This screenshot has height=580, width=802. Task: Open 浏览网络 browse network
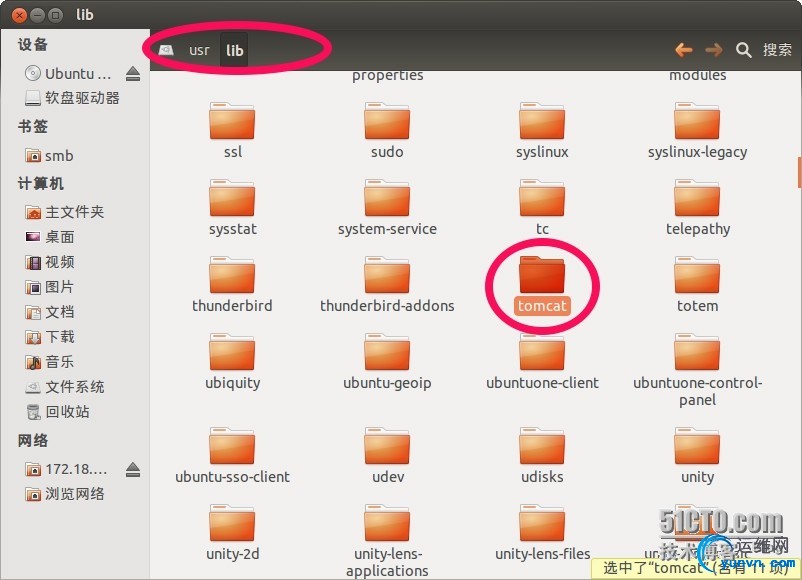[64, 494]
